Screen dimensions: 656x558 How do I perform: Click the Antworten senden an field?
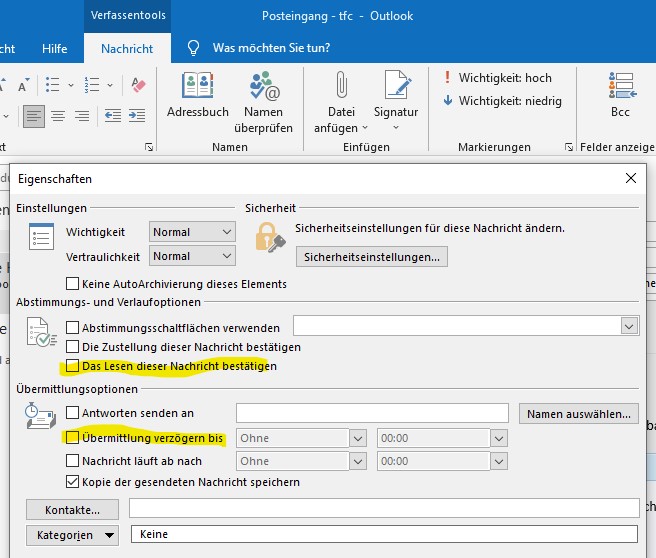(x=372, y=413)
